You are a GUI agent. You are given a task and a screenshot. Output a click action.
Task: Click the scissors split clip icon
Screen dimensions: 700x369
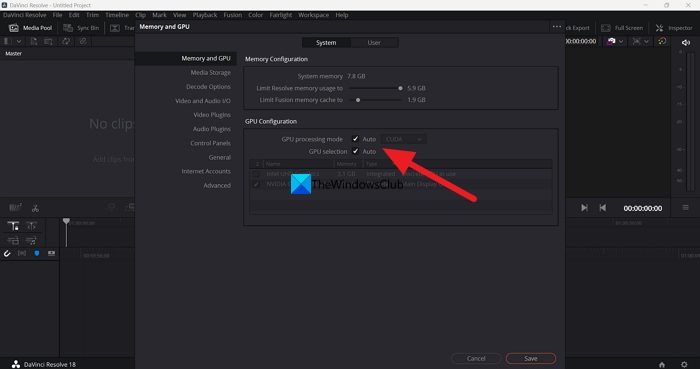(35, 208)
